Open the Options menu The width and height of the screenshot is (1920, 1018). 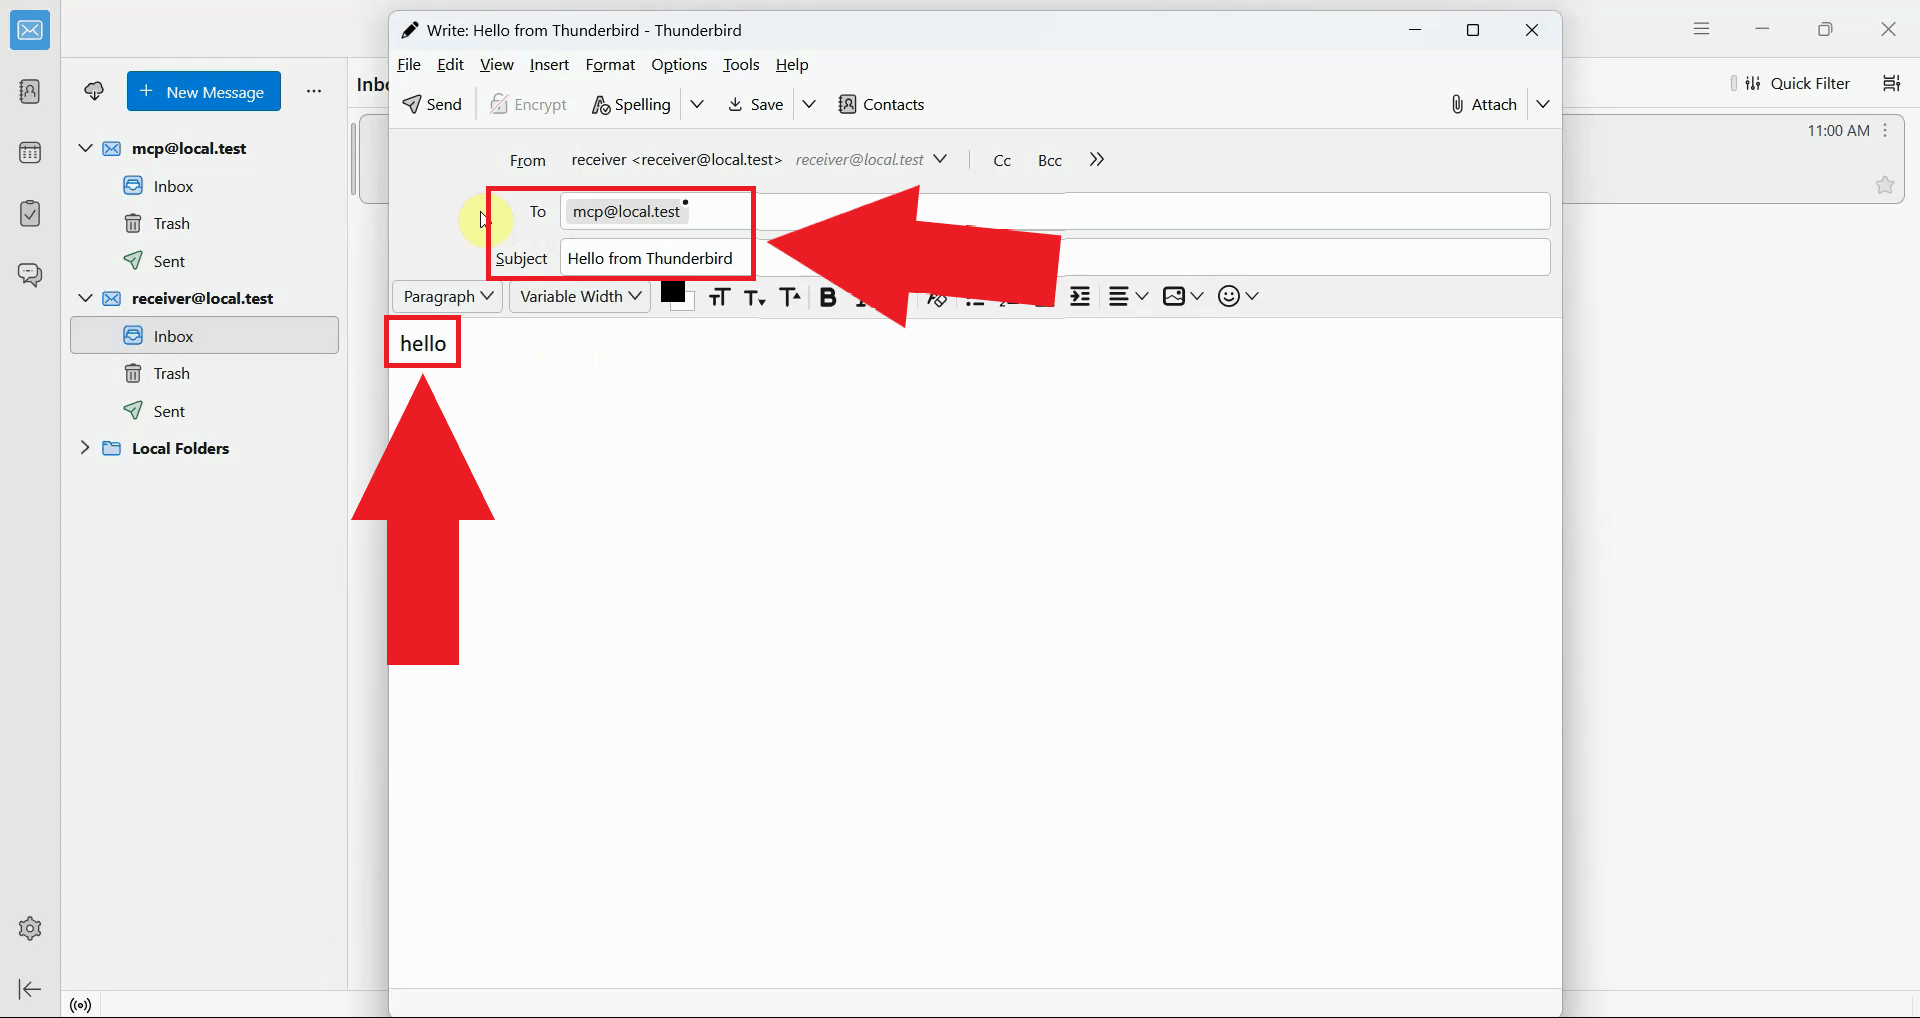[679, 64]
